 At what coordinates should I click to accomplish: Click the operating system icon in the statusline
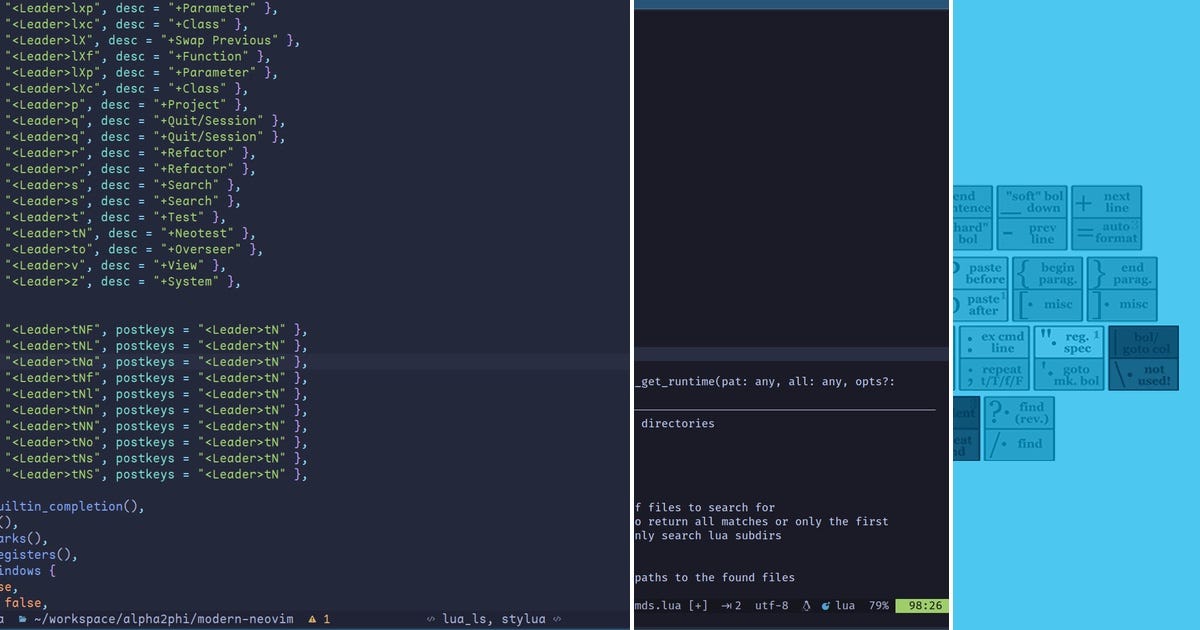[x=806, y=605]
